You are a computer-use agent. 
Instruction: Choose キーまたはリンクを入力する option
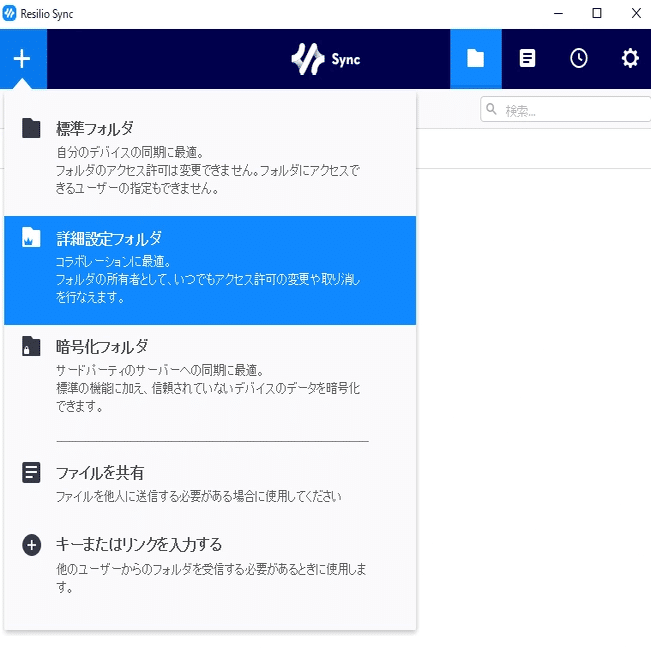click(210, 565)
